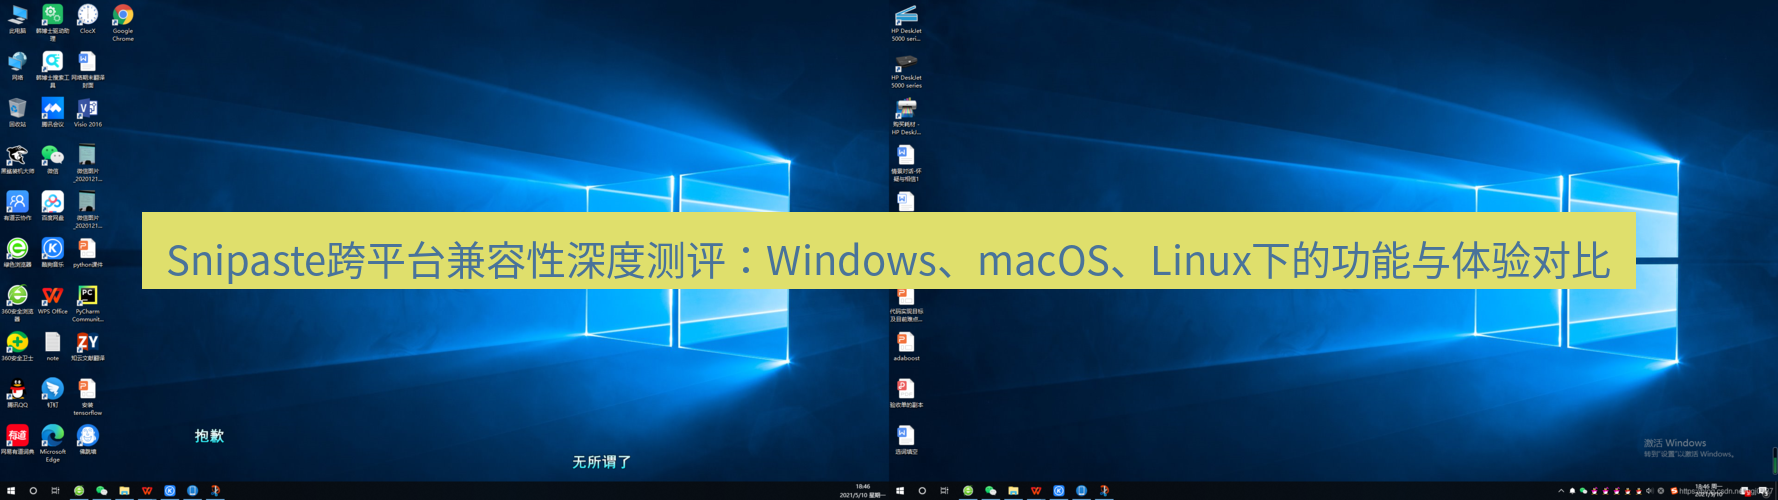Open the 回收站 recycle bin
Viewport: 1778px width, 500px height.
17,112
